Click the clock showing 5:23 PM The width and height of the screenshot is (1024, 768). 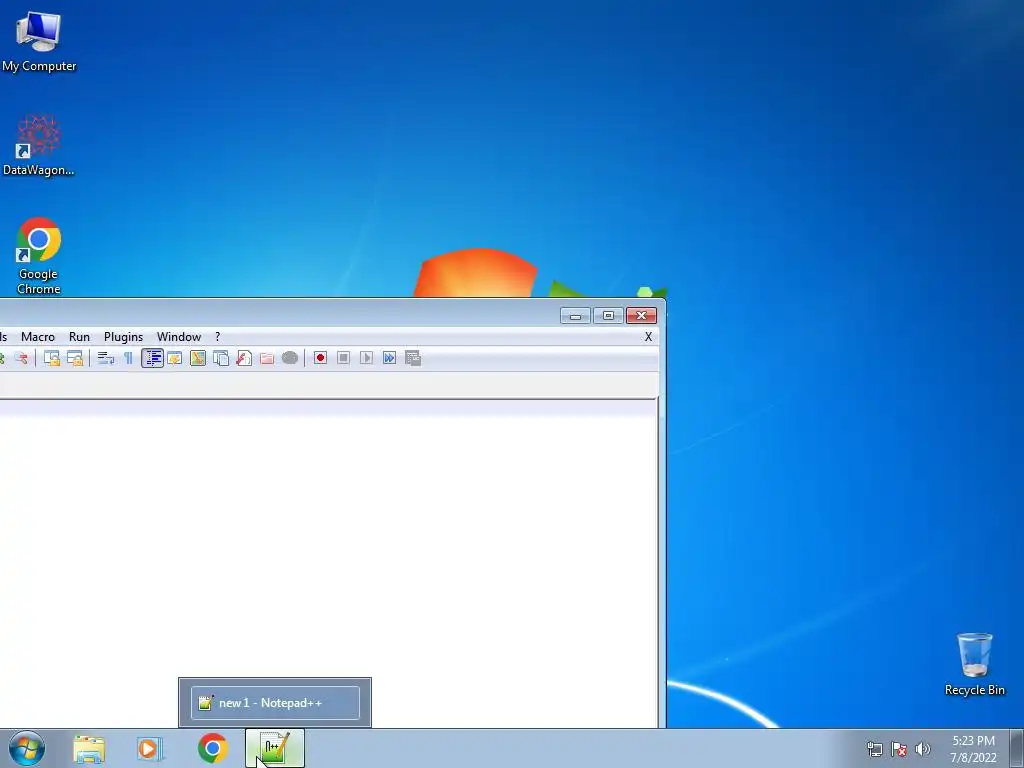point(973,749)
